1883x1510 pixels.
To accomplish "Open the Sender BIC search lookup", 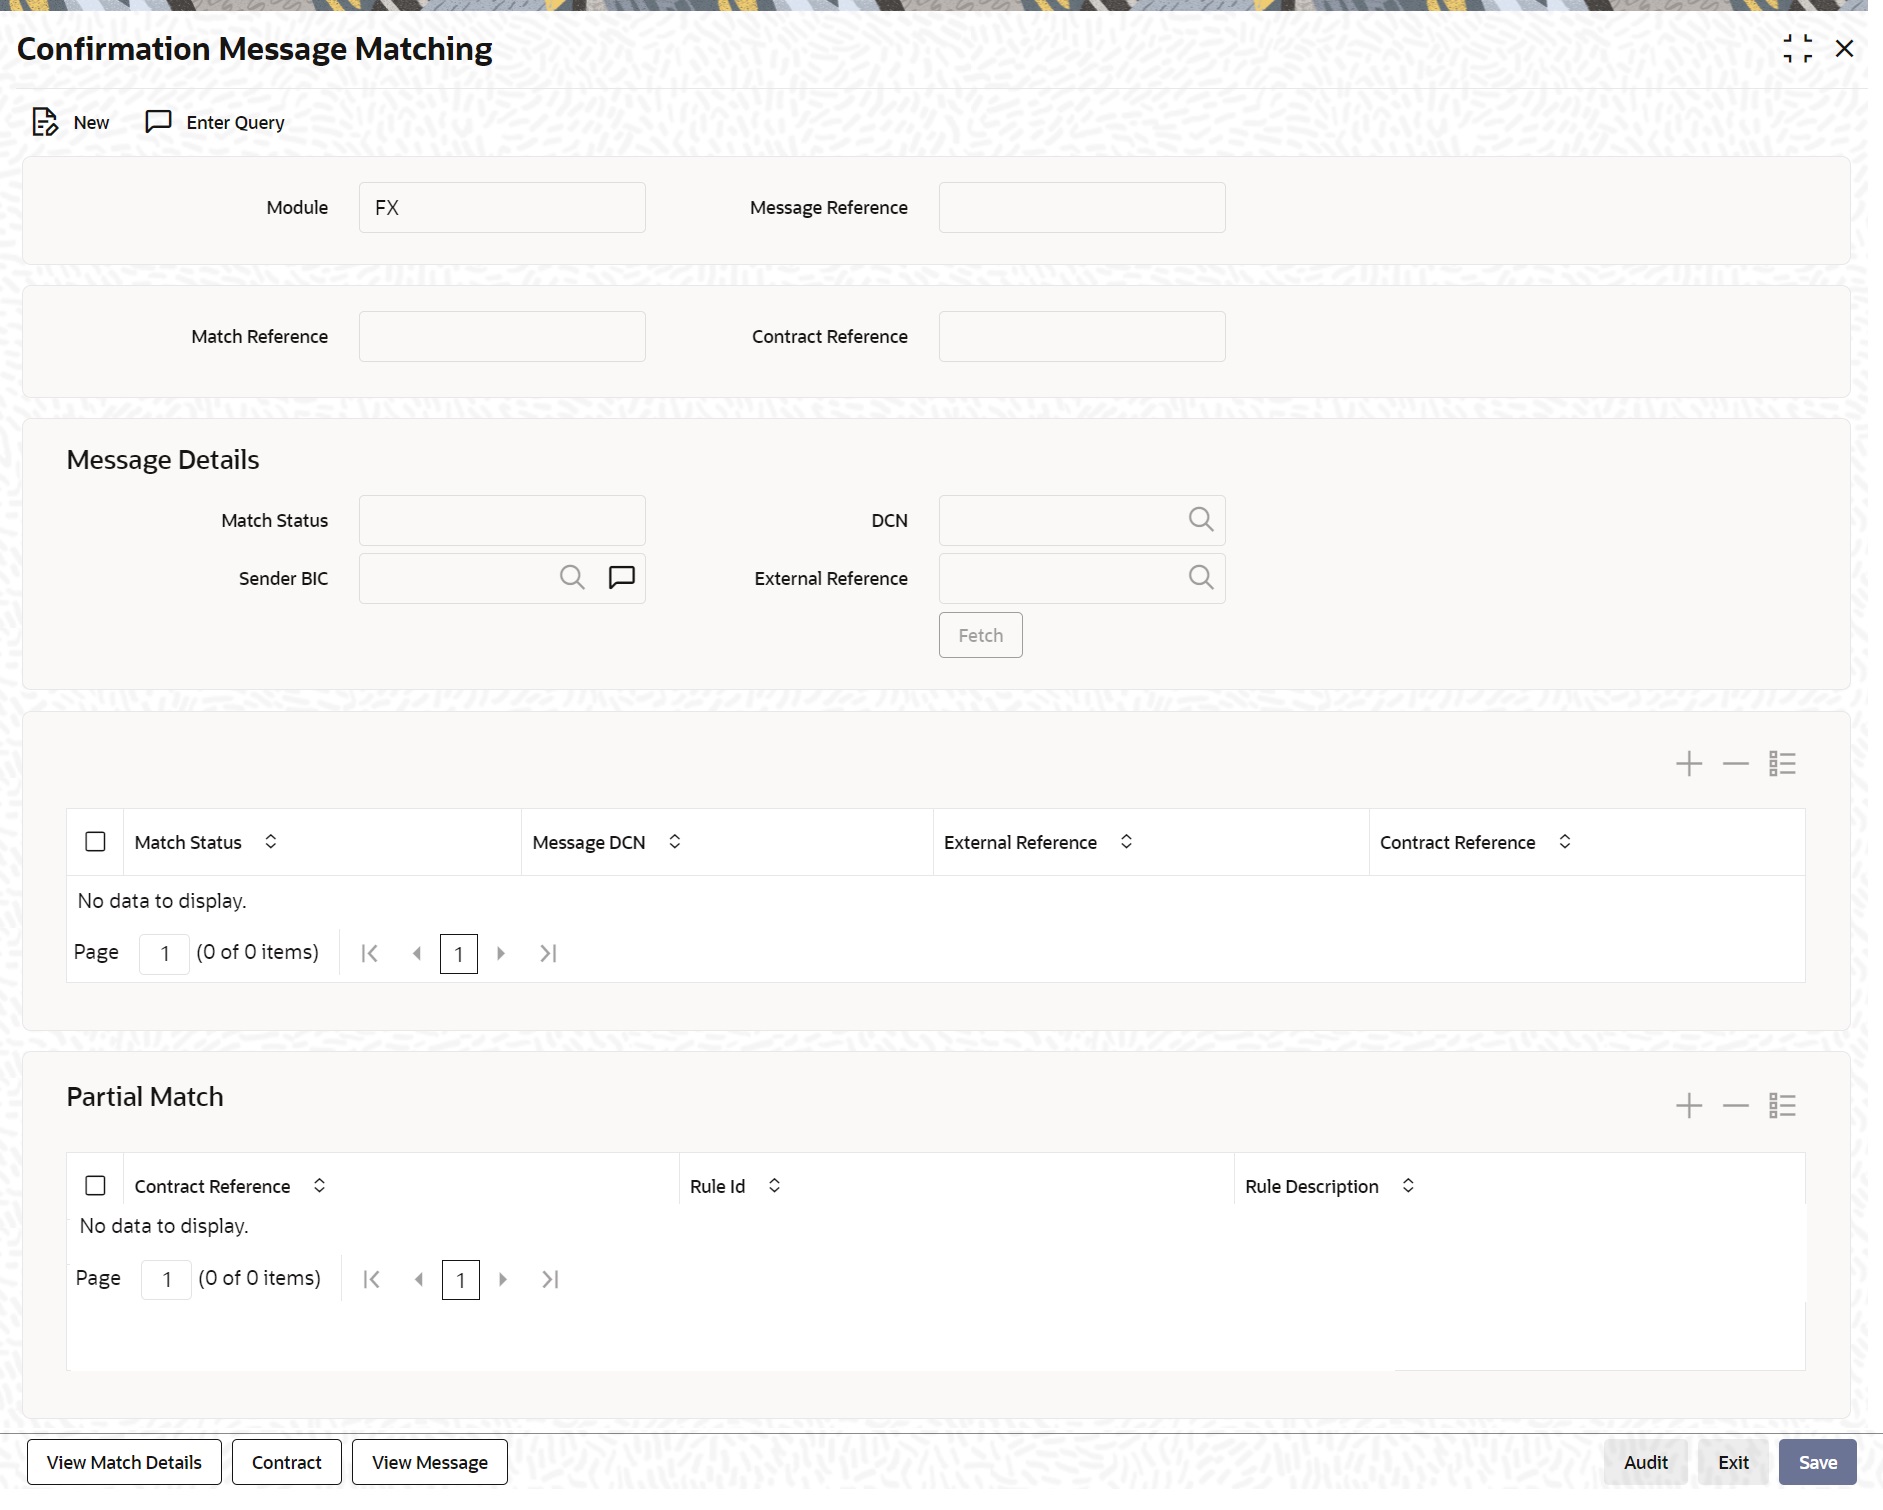I will point(572,578).
